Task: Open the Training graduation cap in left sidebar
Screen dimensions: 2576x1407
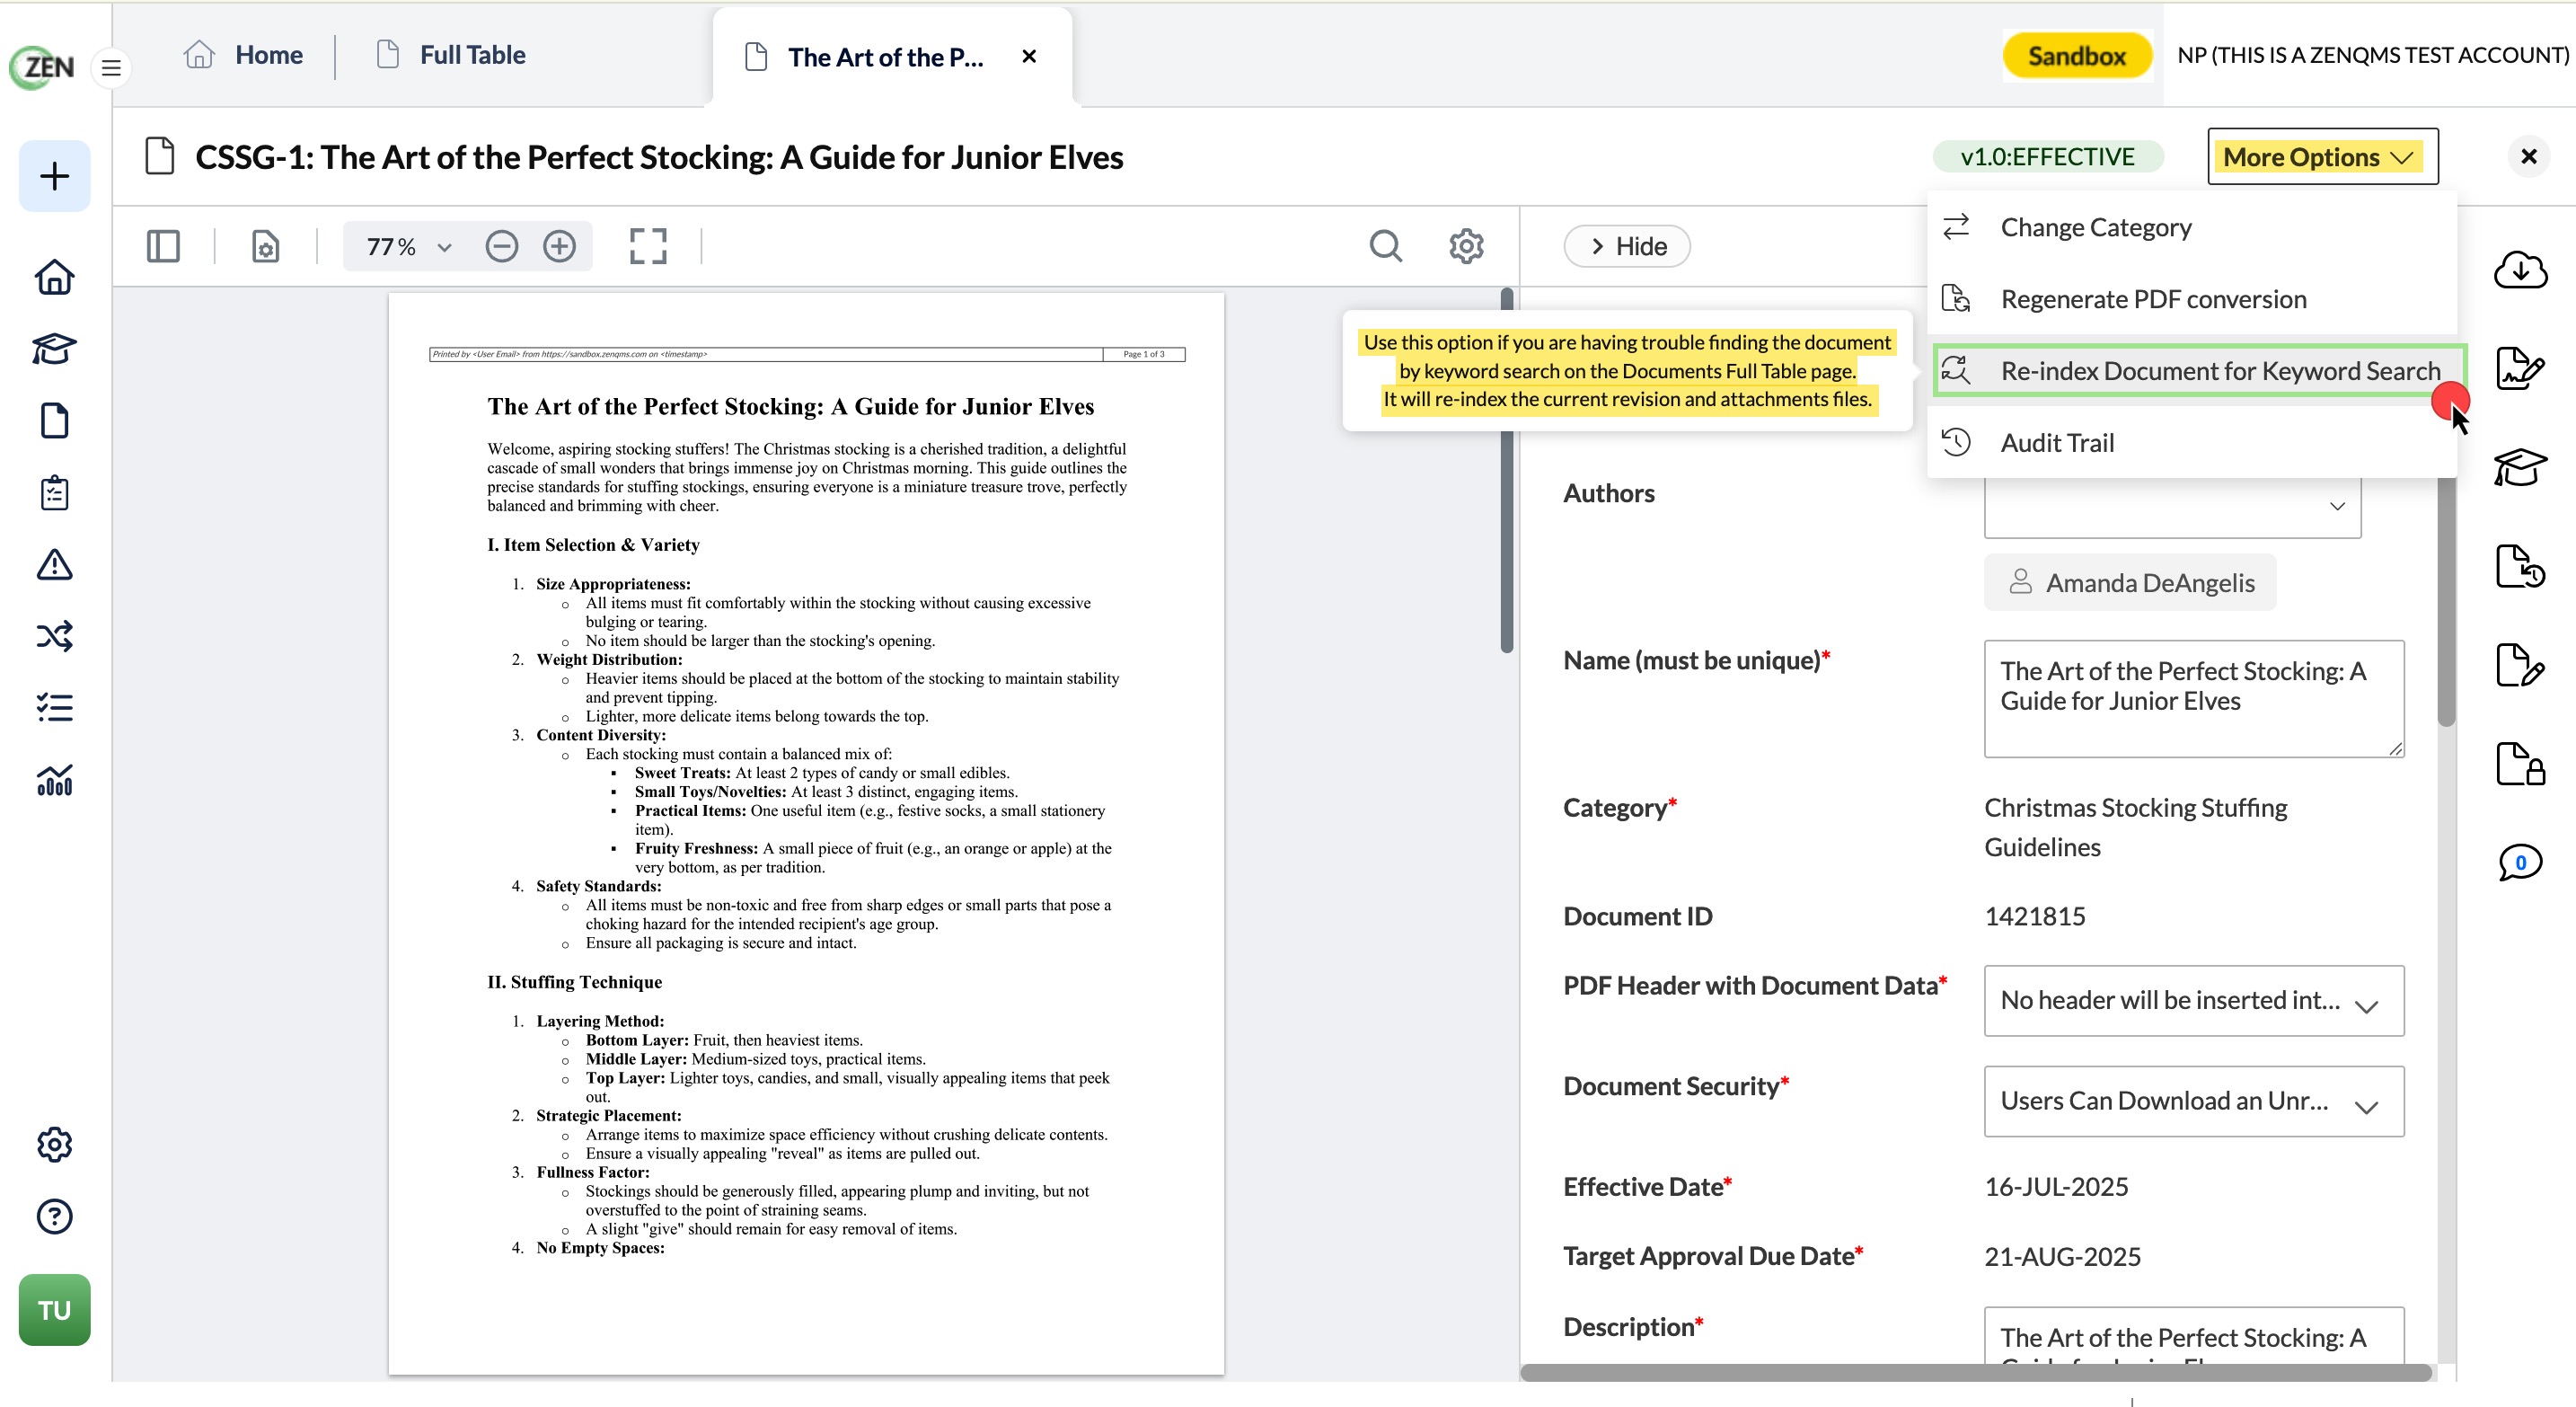Action: [x=54, y=349]
